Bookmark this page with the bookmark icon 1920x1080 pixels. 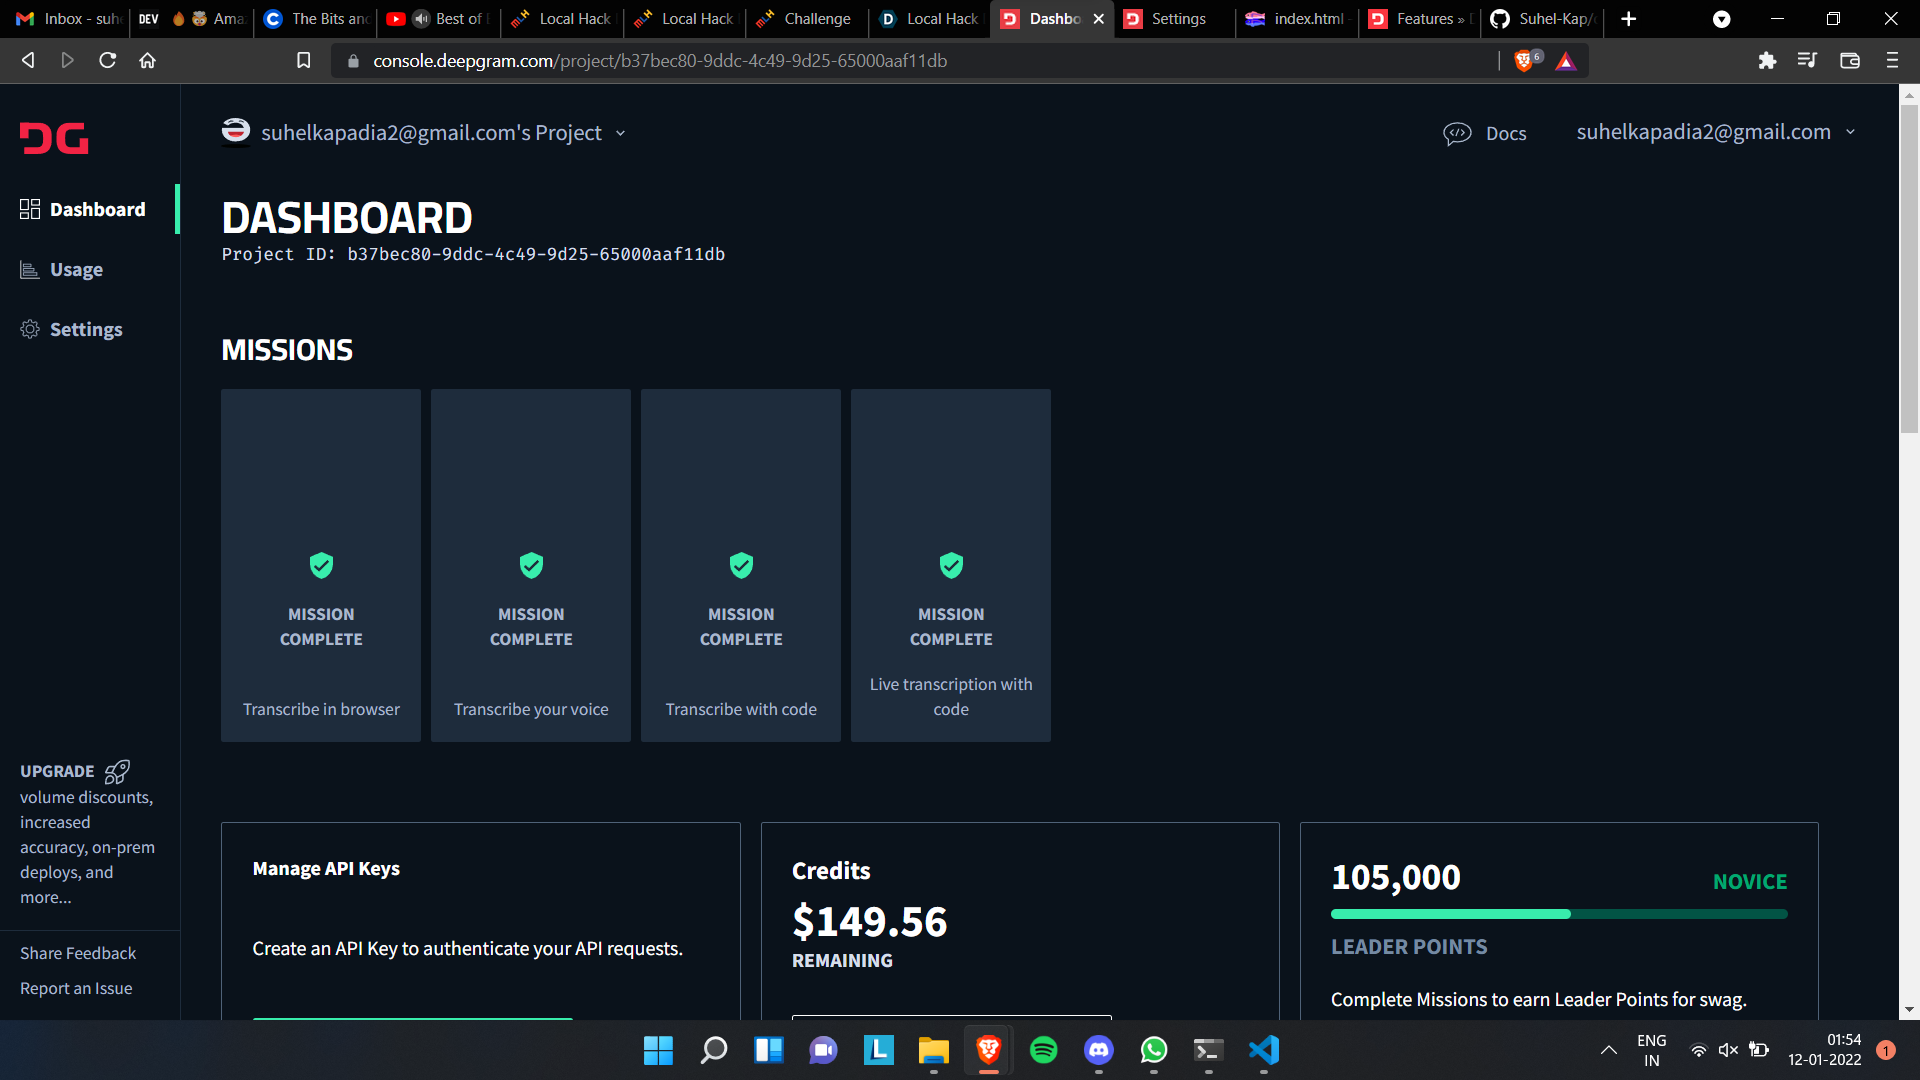click(304, 61)
